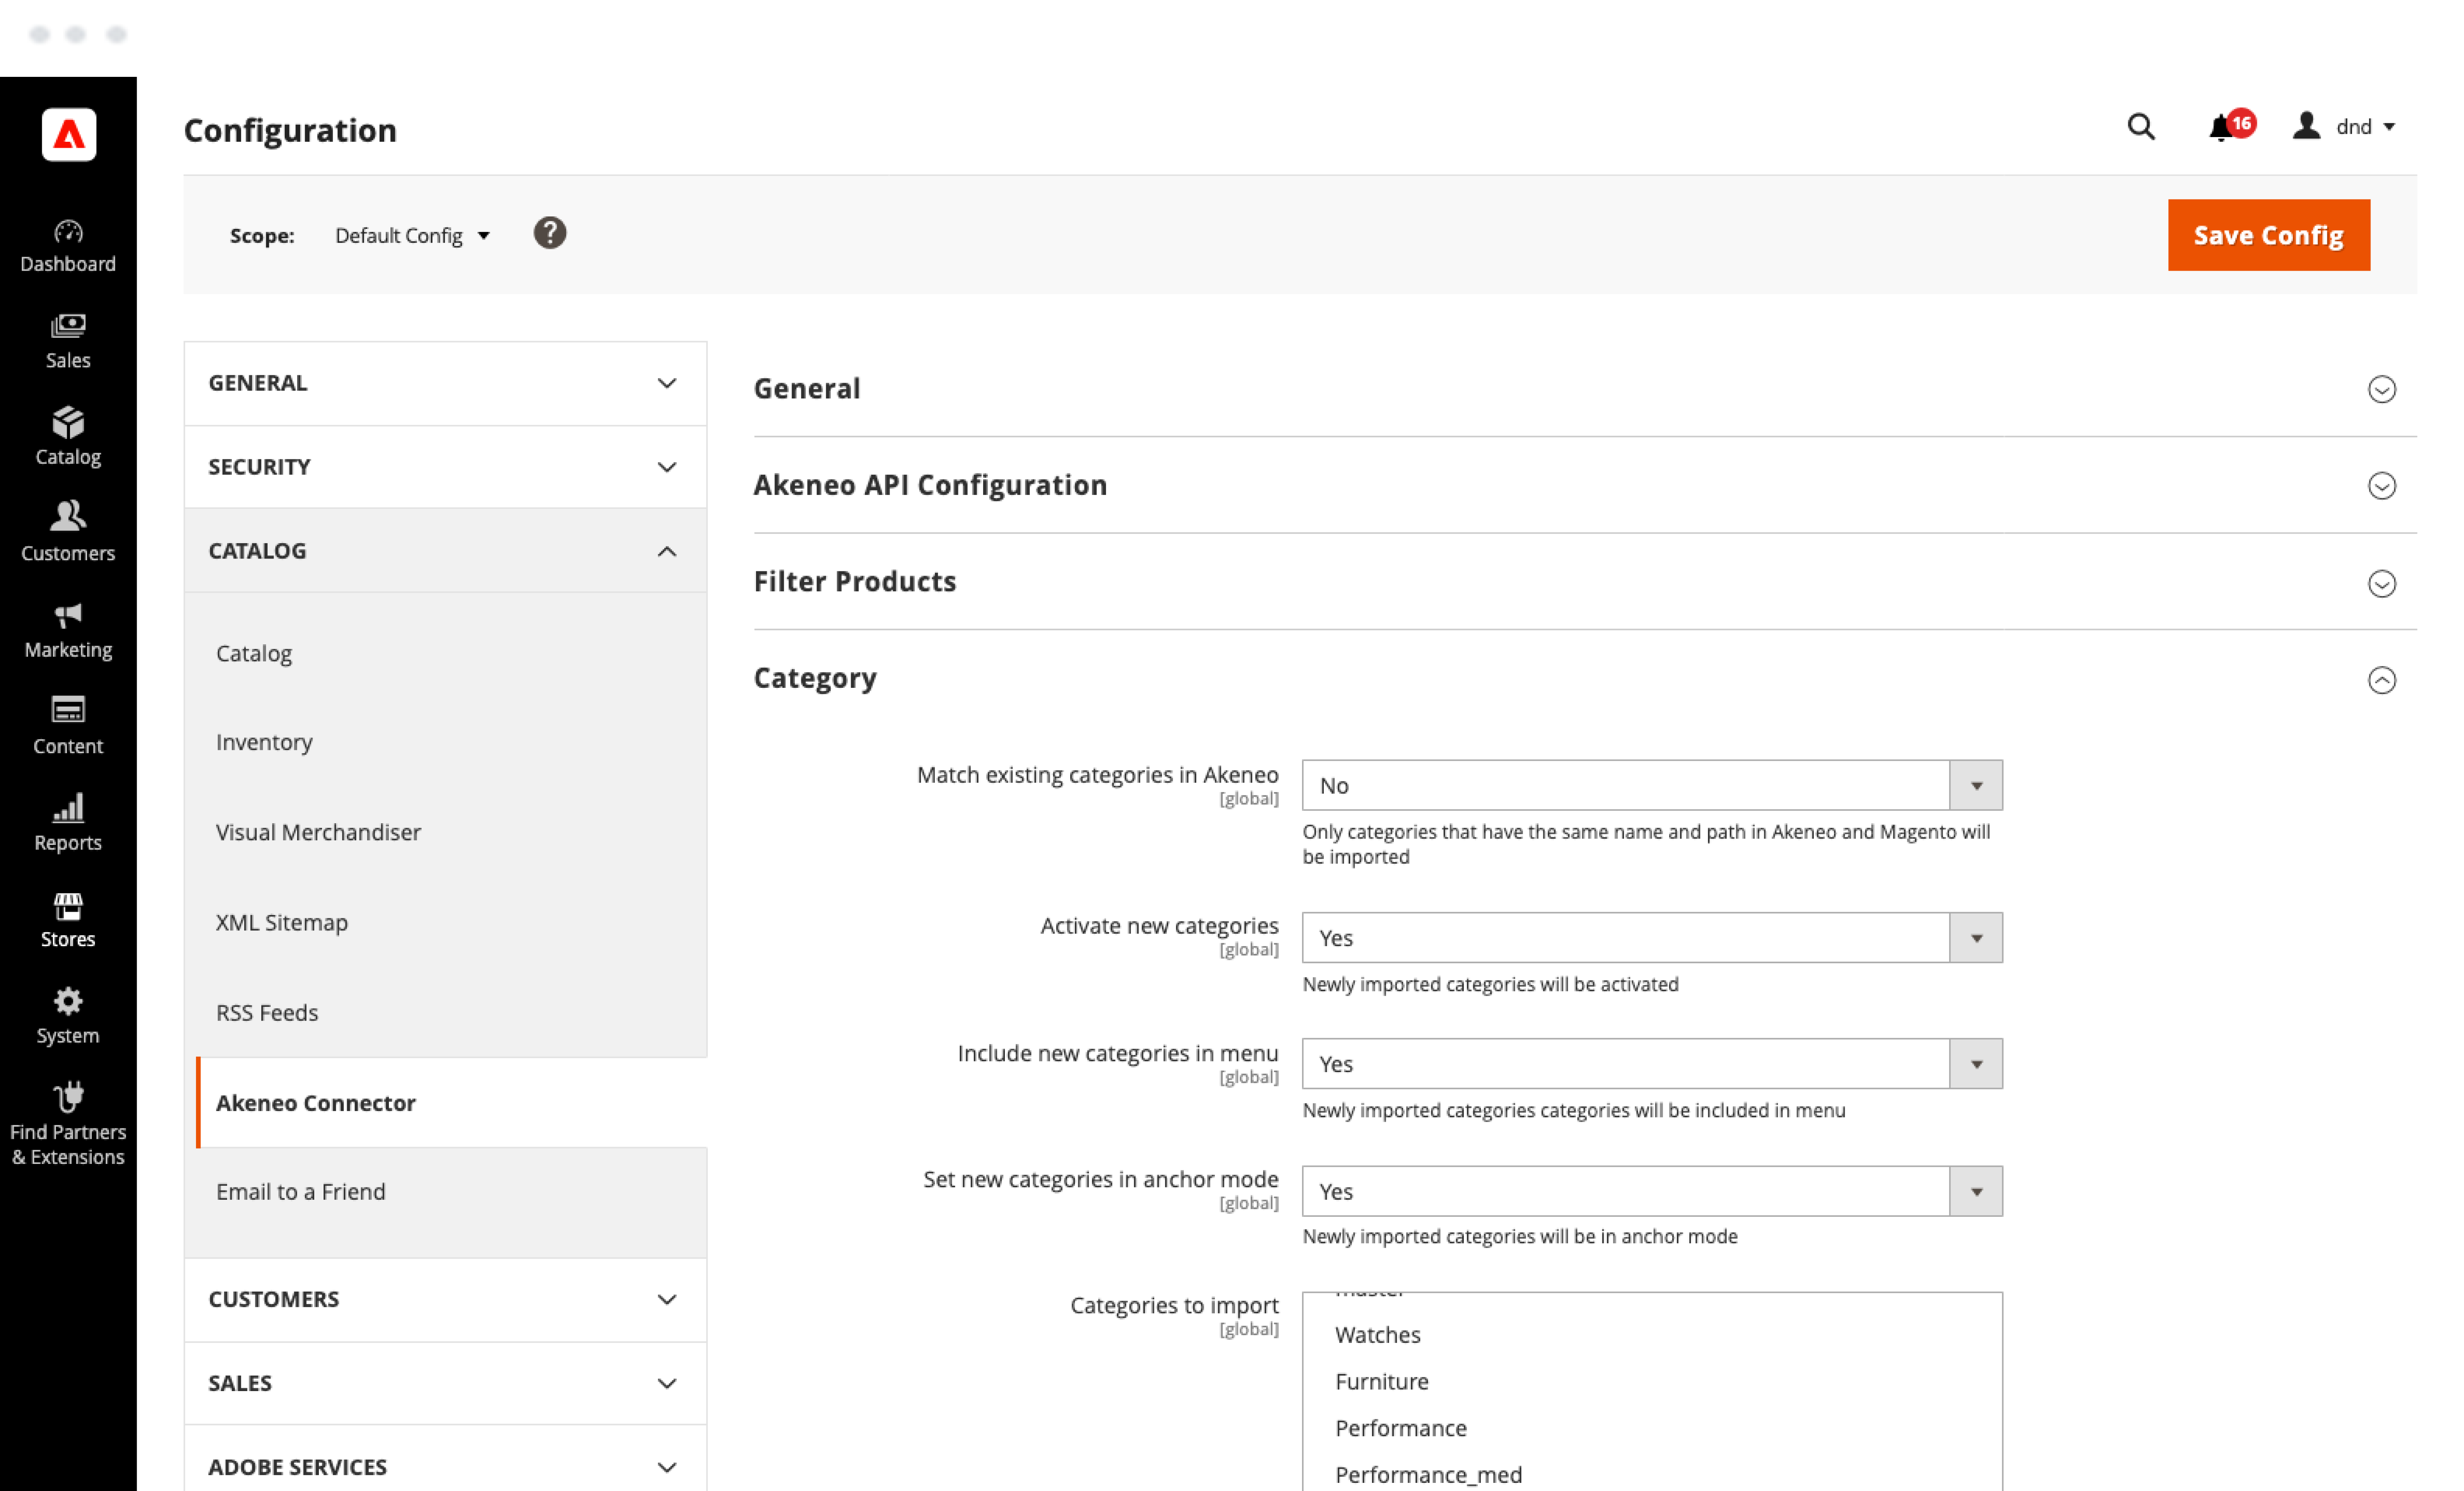Open Include new categories in menu dropdown
2464x1491 pixels.
pos(1651,1064)
